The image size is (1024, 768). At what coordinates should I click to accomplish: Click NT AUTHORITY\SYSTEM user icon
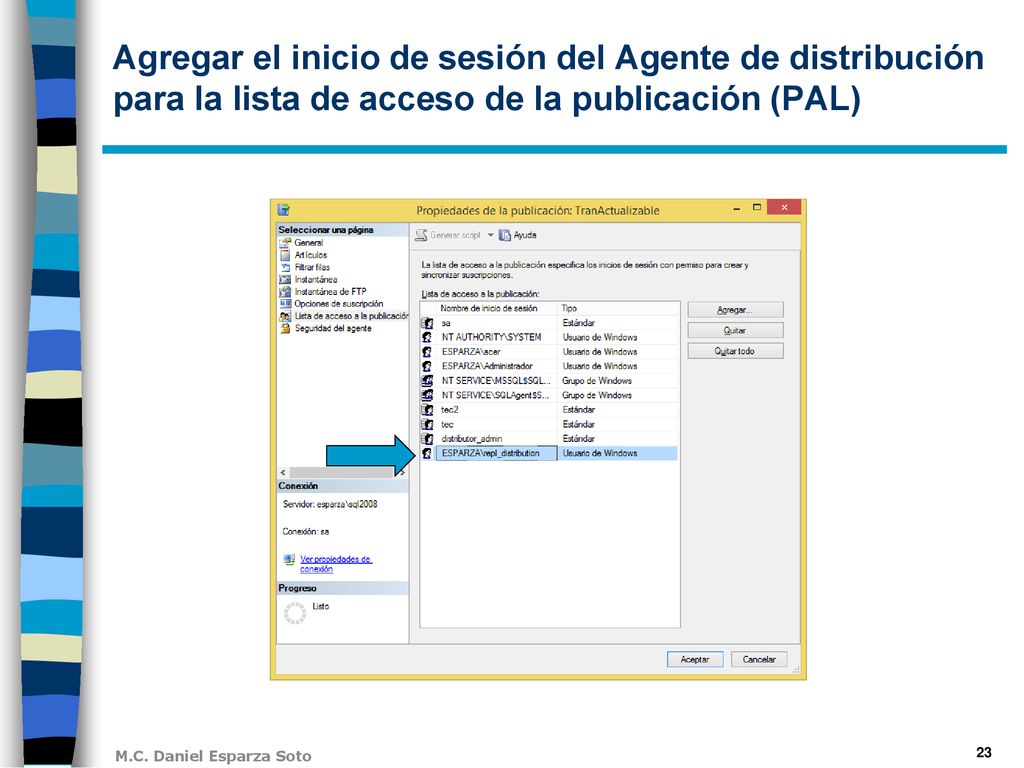pos(427,338)
